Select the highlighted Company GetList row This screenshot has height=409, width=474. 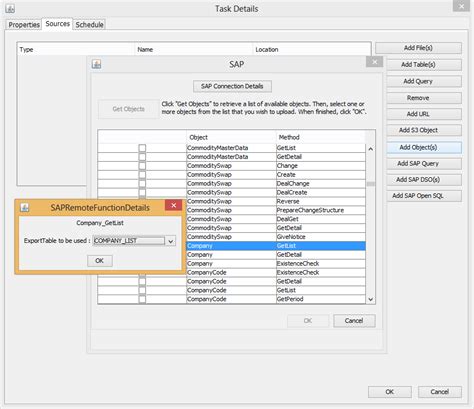tap(276, 246)
